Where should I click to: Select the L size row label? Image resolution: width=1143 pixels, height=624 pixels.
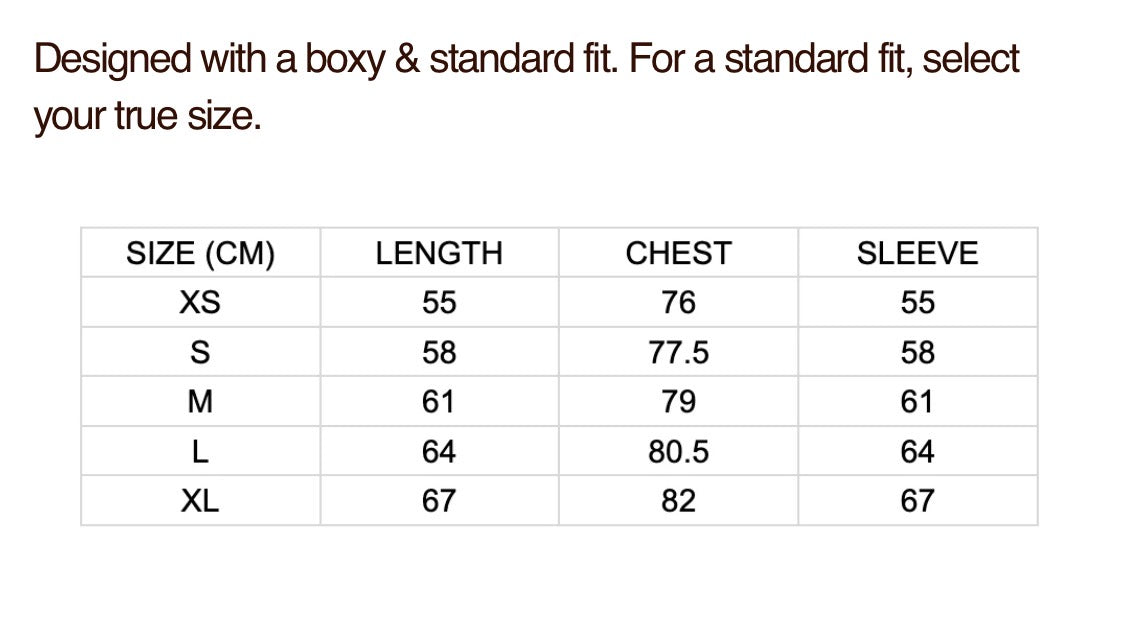200,451
